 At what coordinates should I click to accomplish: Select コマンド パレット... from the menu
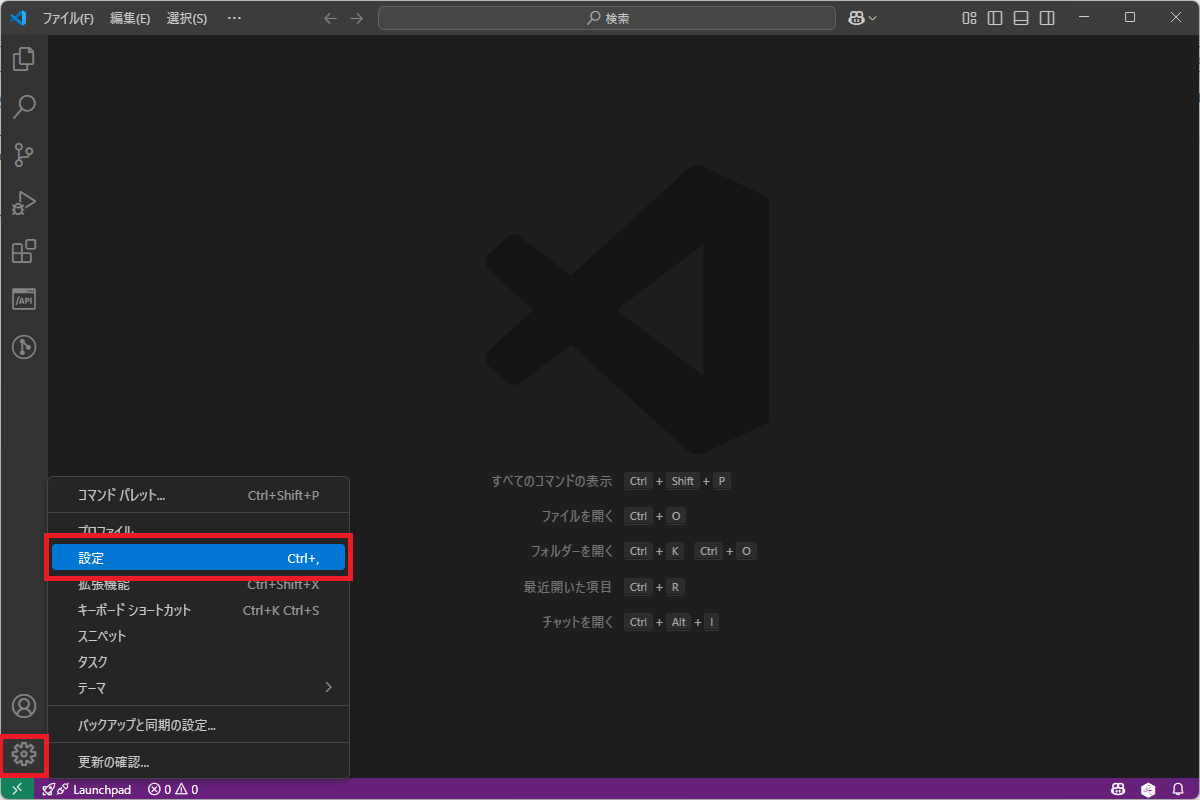click(x=199, y=495)
